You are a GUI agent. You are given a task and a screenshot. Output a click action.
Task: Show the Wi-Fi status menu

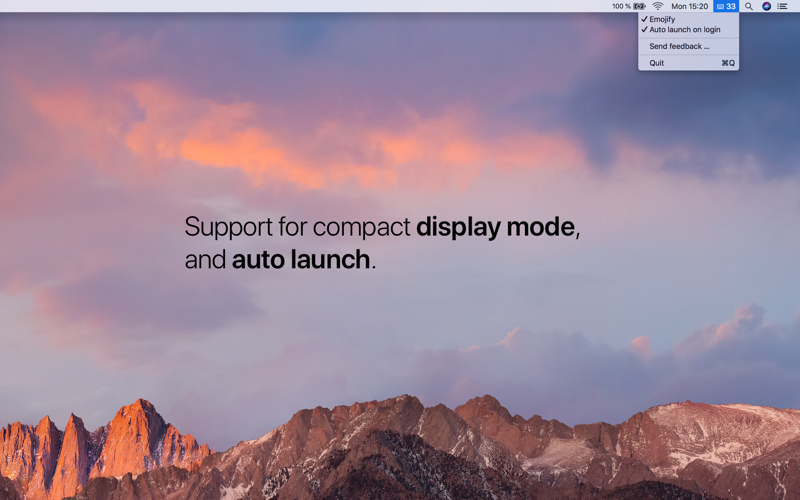coord(658,6)
